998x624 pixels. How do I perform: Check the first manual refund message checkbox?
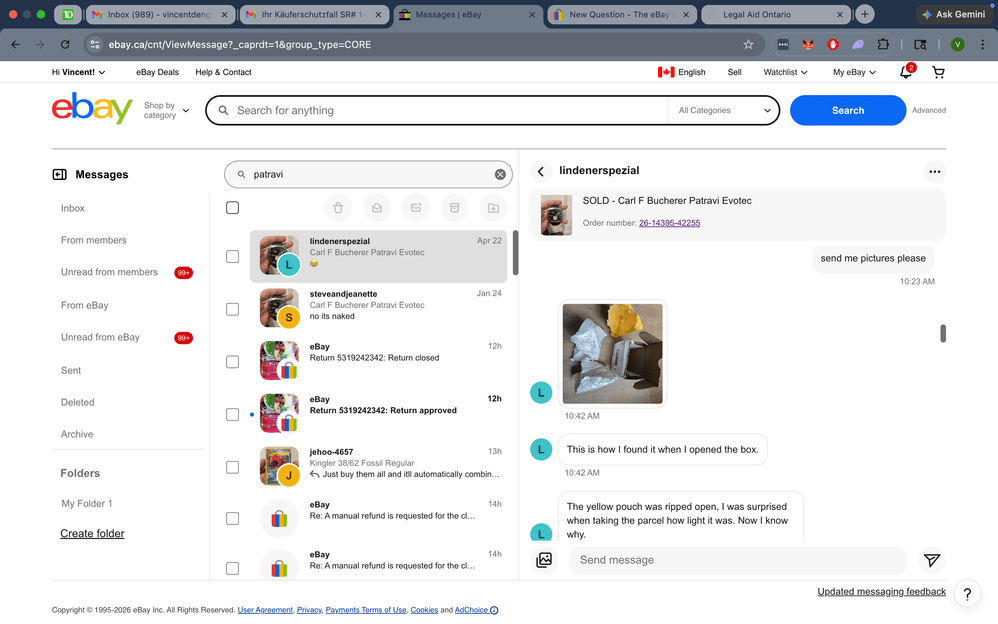232,519
